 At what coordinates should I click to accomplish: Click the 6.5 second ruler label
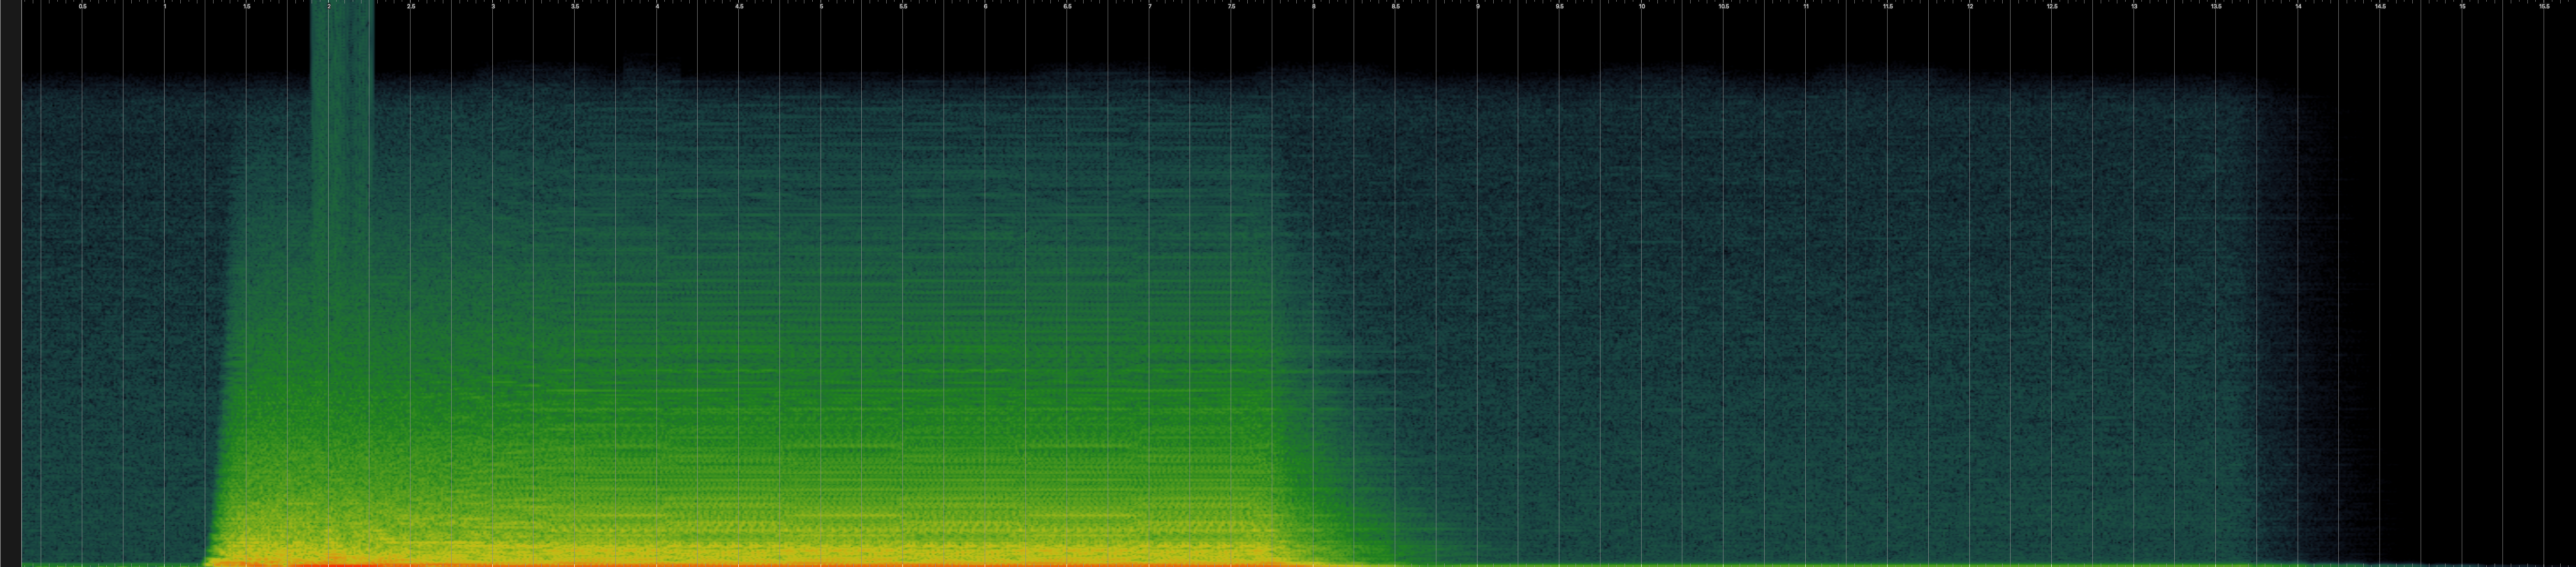[1067, 7]
